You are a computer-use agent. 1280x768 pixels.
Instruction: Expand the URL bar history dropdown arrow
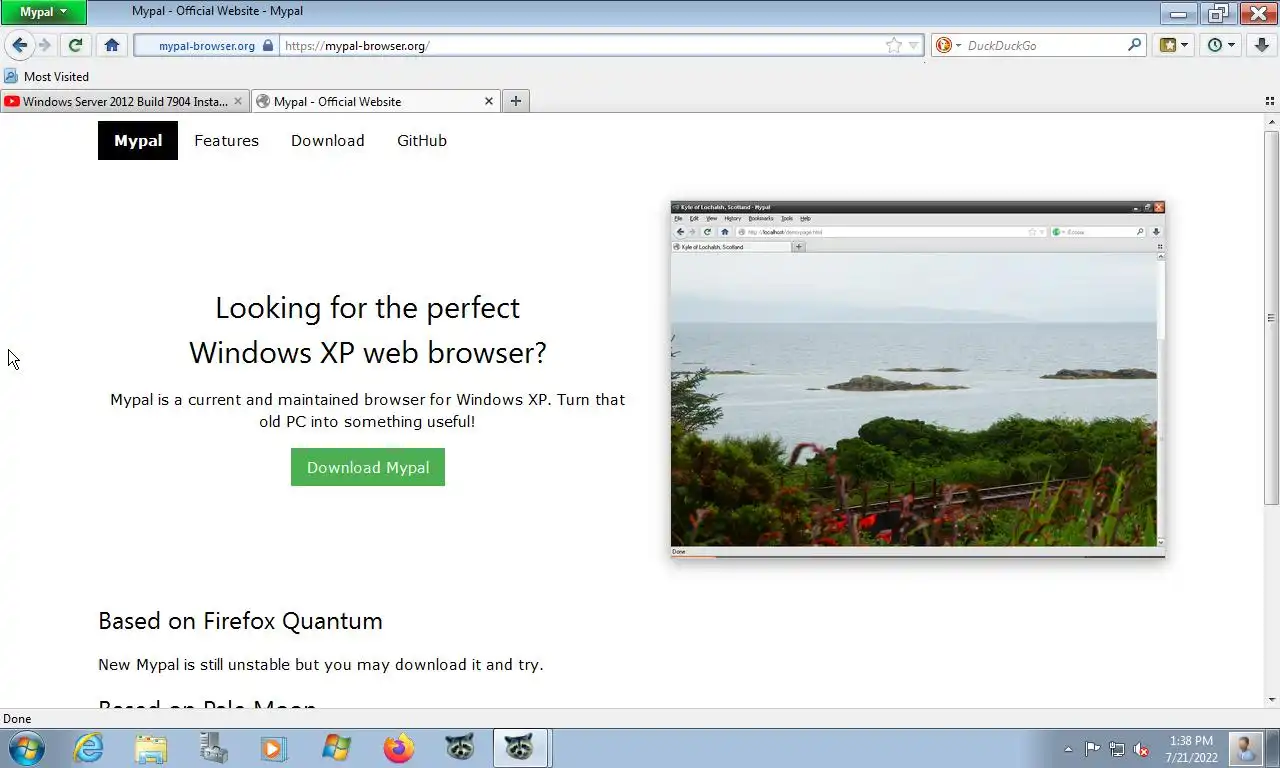pos(913,46)
